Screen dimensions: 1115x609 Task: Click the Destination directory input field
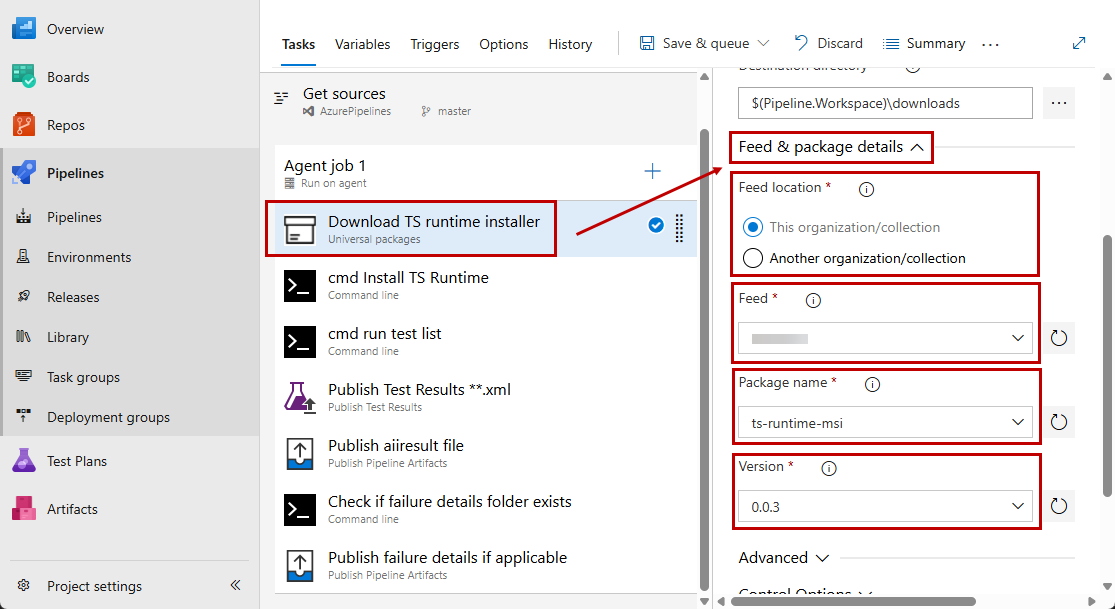tap(885, 103)
